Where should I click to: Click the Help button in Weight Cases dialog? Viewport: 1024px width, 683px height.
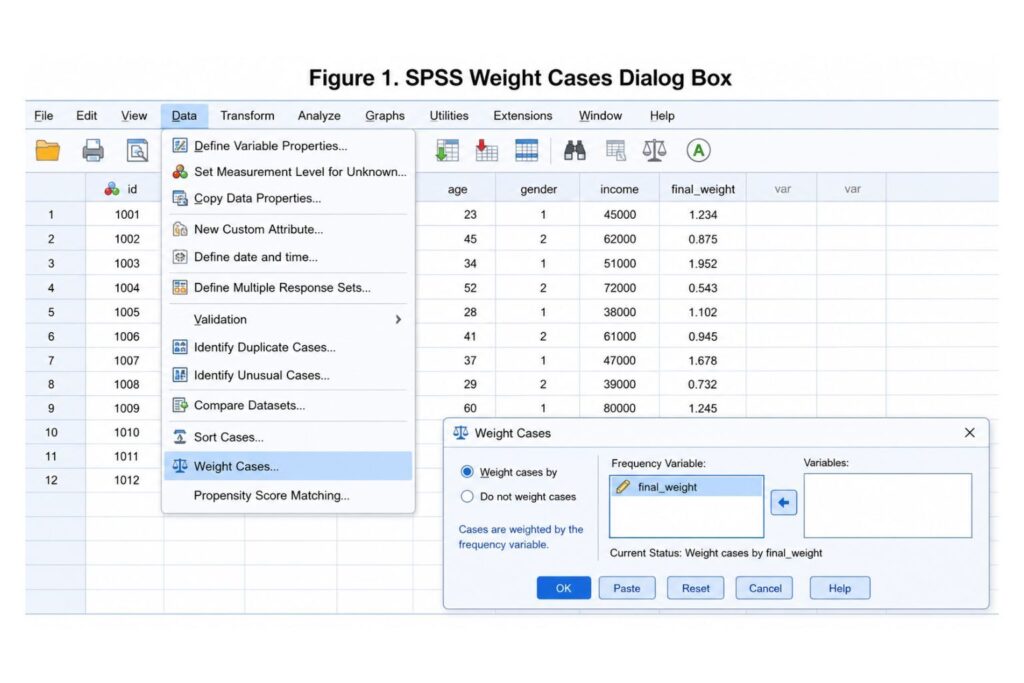pyautogui.click(x=840, y=588)
